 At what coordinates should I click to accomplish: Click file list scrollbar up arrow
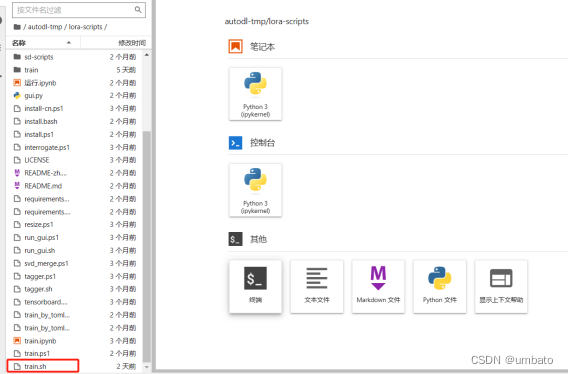pos(147,55)
